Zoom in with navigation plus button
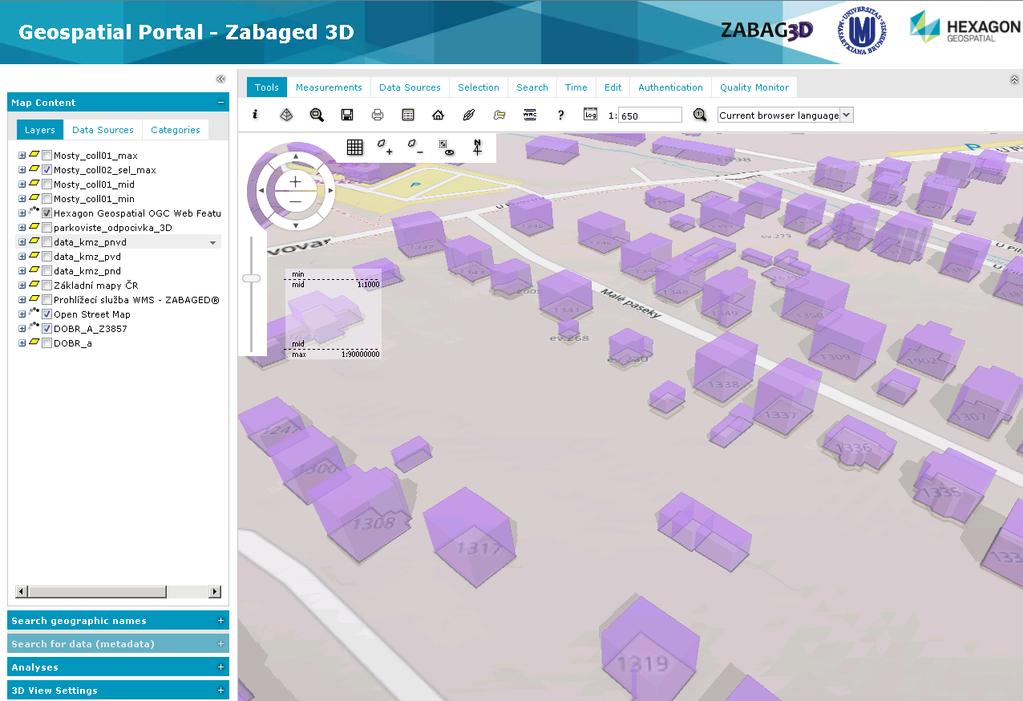The width and height of the screenshot is (1023, 701). (x=296, y=182)
